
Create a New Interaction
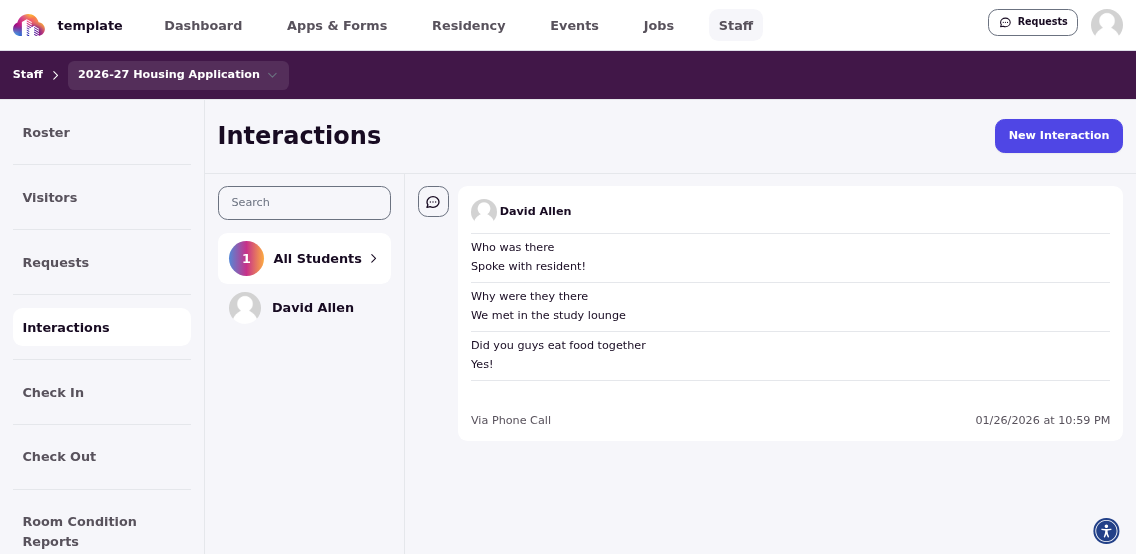click(x=1058, y=135)
